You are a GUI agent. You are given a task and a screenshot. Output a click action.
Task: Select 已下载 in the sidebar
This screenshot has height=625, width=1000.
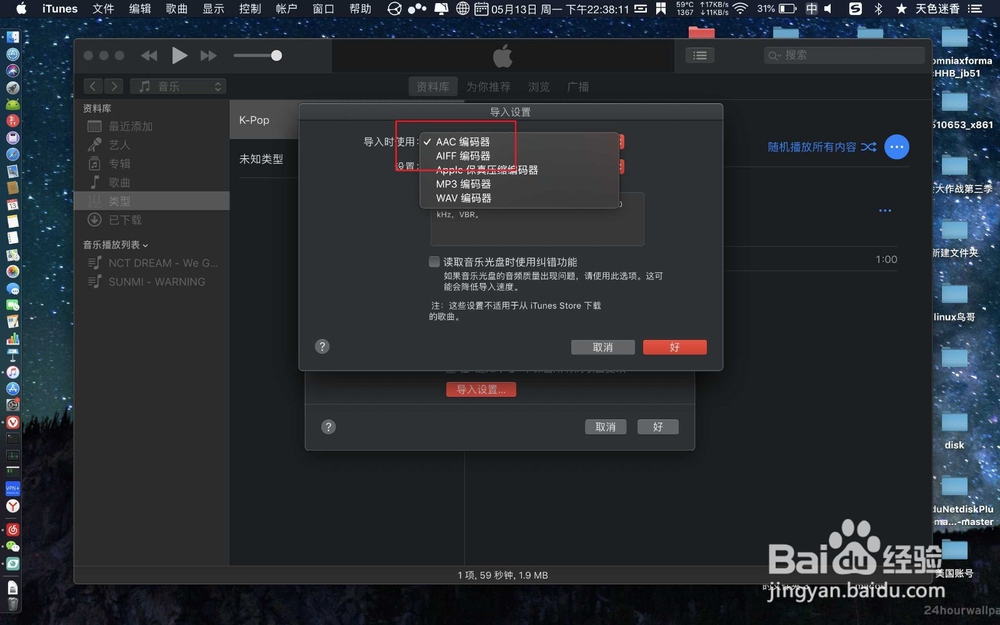pos(152,219)
